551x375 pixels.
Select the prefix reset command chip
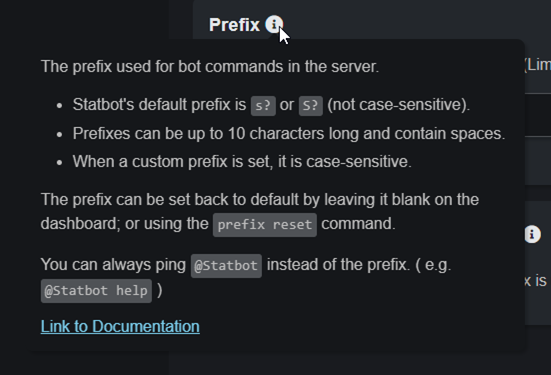point(265,225)
